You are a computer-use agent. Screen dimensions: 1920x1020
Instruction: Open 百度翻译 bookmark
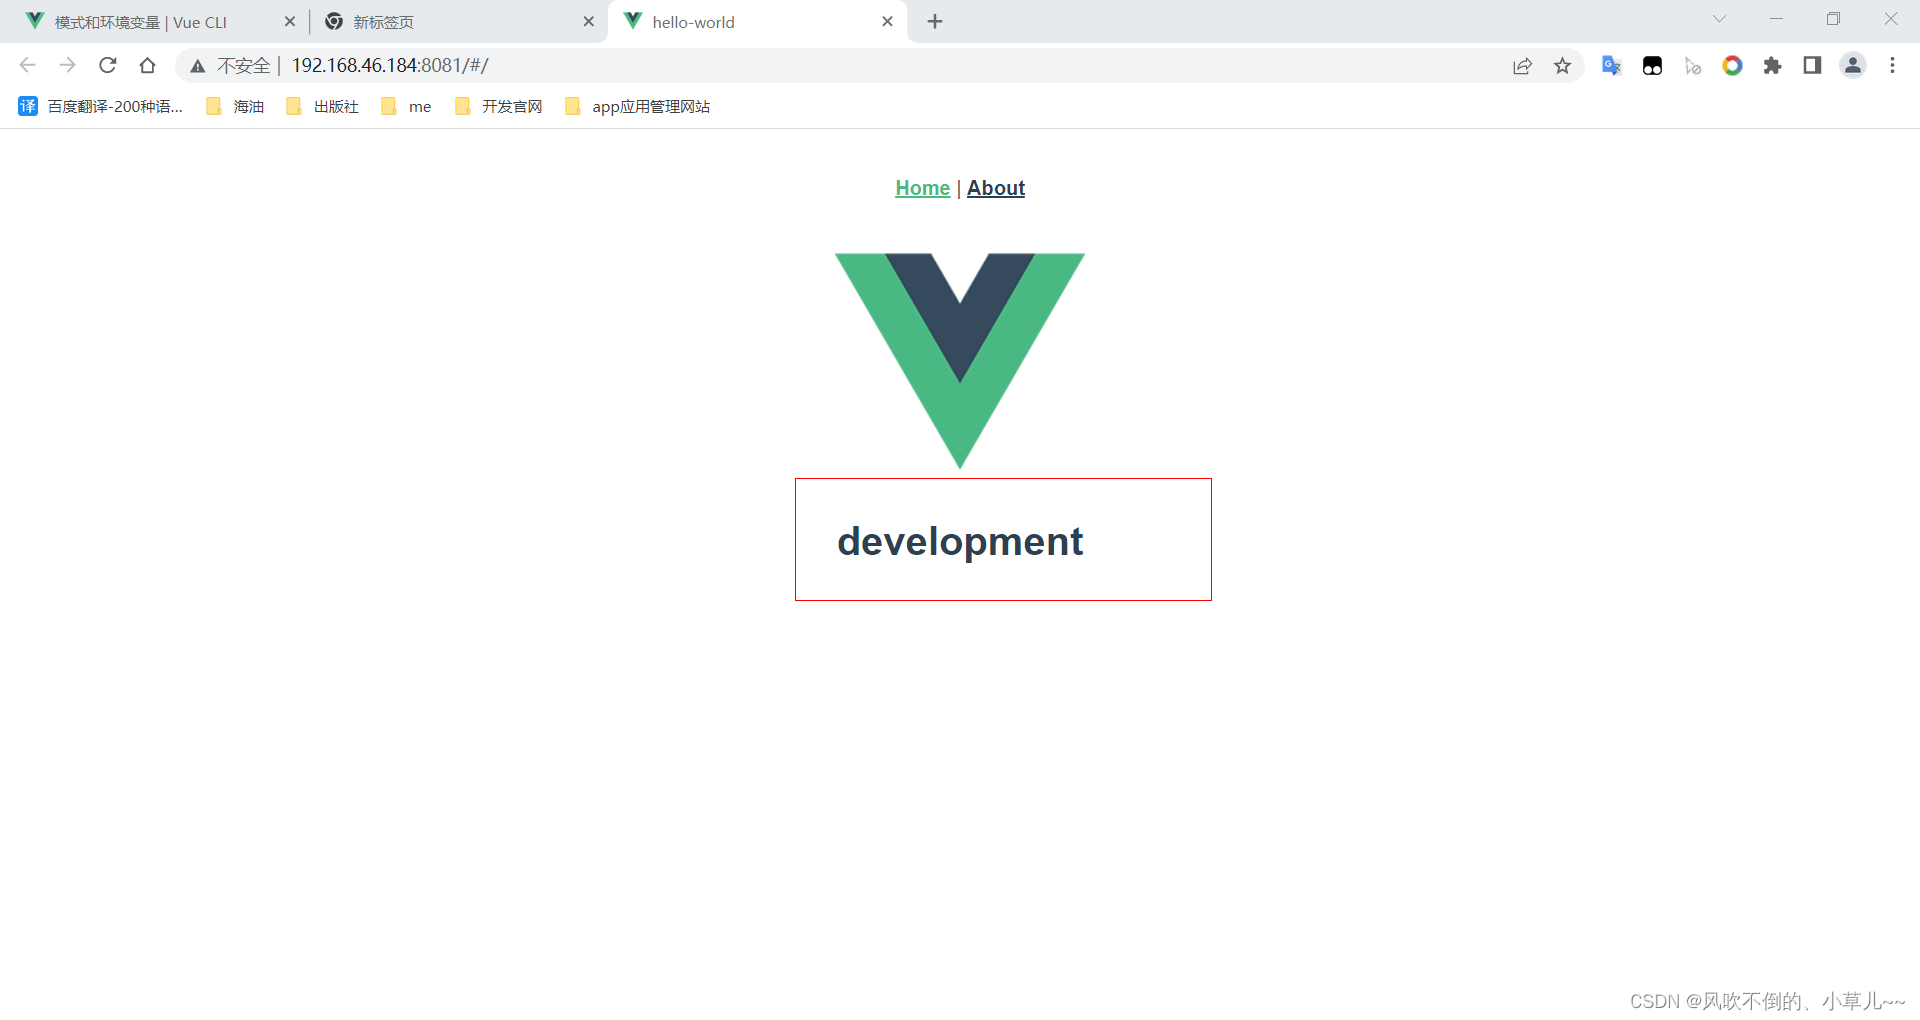pos(100,106)
